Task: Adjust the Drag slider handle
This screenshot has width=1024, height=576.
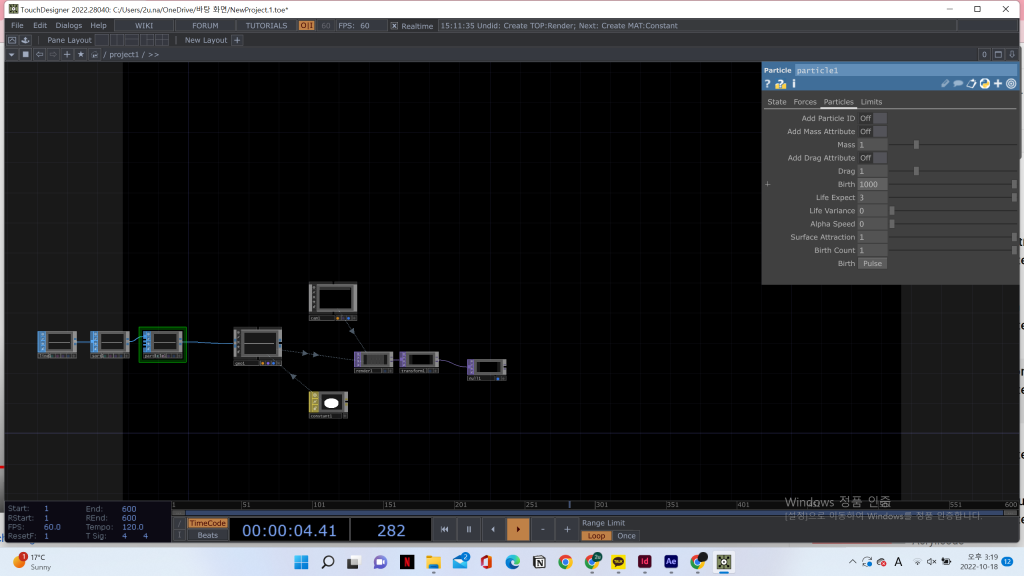Action: tap(916, 171)
